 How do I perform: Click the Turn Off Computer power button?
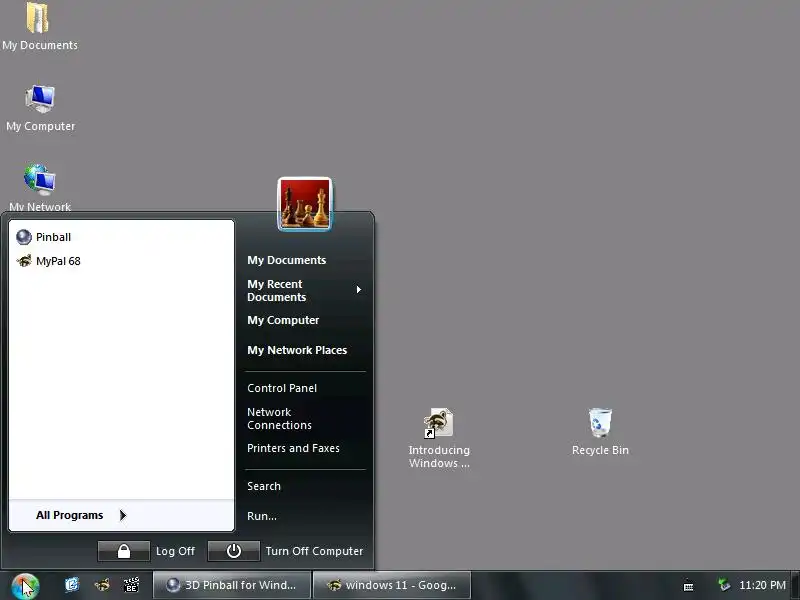pos(234,551)
